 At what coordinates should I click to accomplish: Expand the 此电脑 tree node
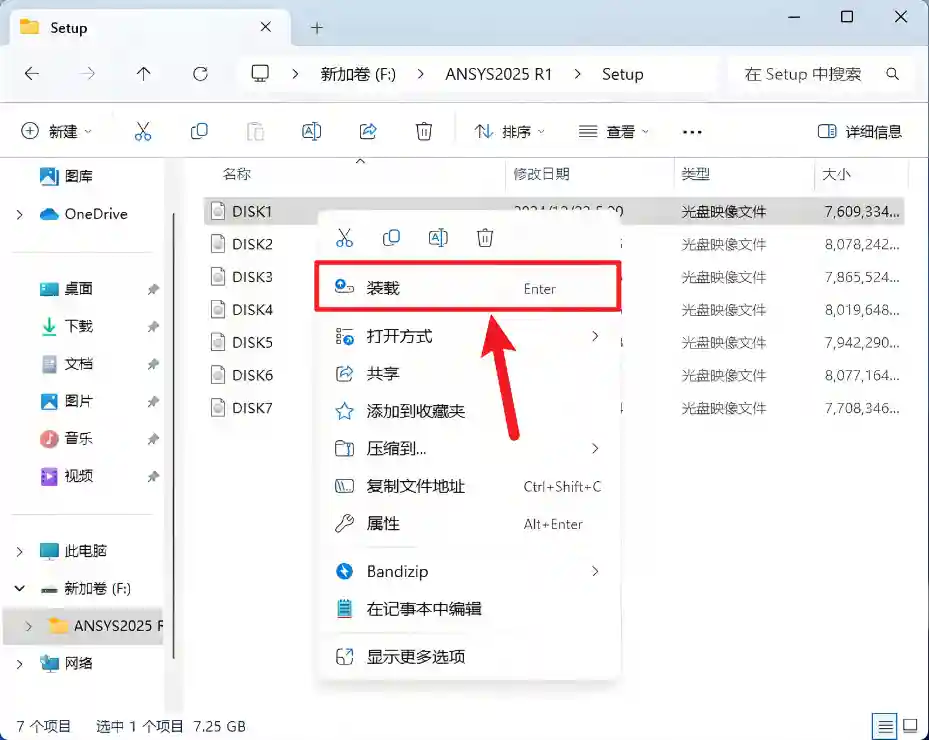pos(20,551)
